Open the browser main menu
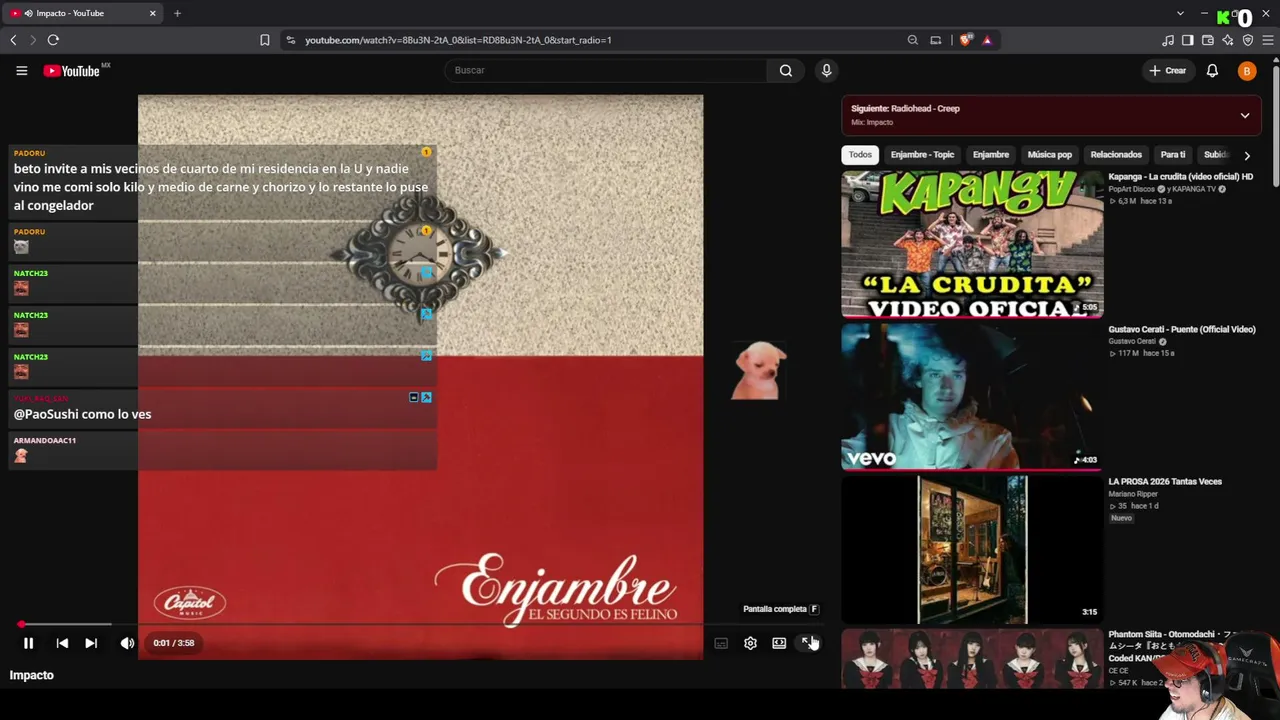1280x720 pixels. pyautogui.click(x=1268, y=40)
